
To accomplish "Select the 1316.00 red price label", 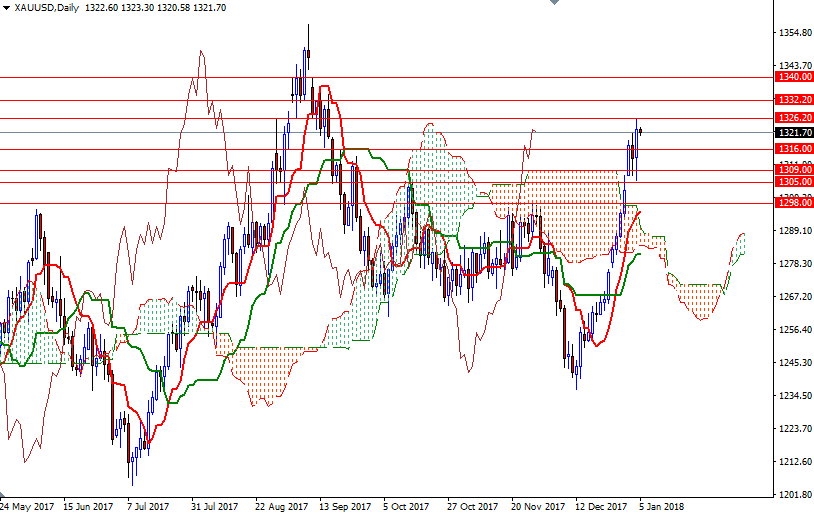I will click(x=794, y=149).
